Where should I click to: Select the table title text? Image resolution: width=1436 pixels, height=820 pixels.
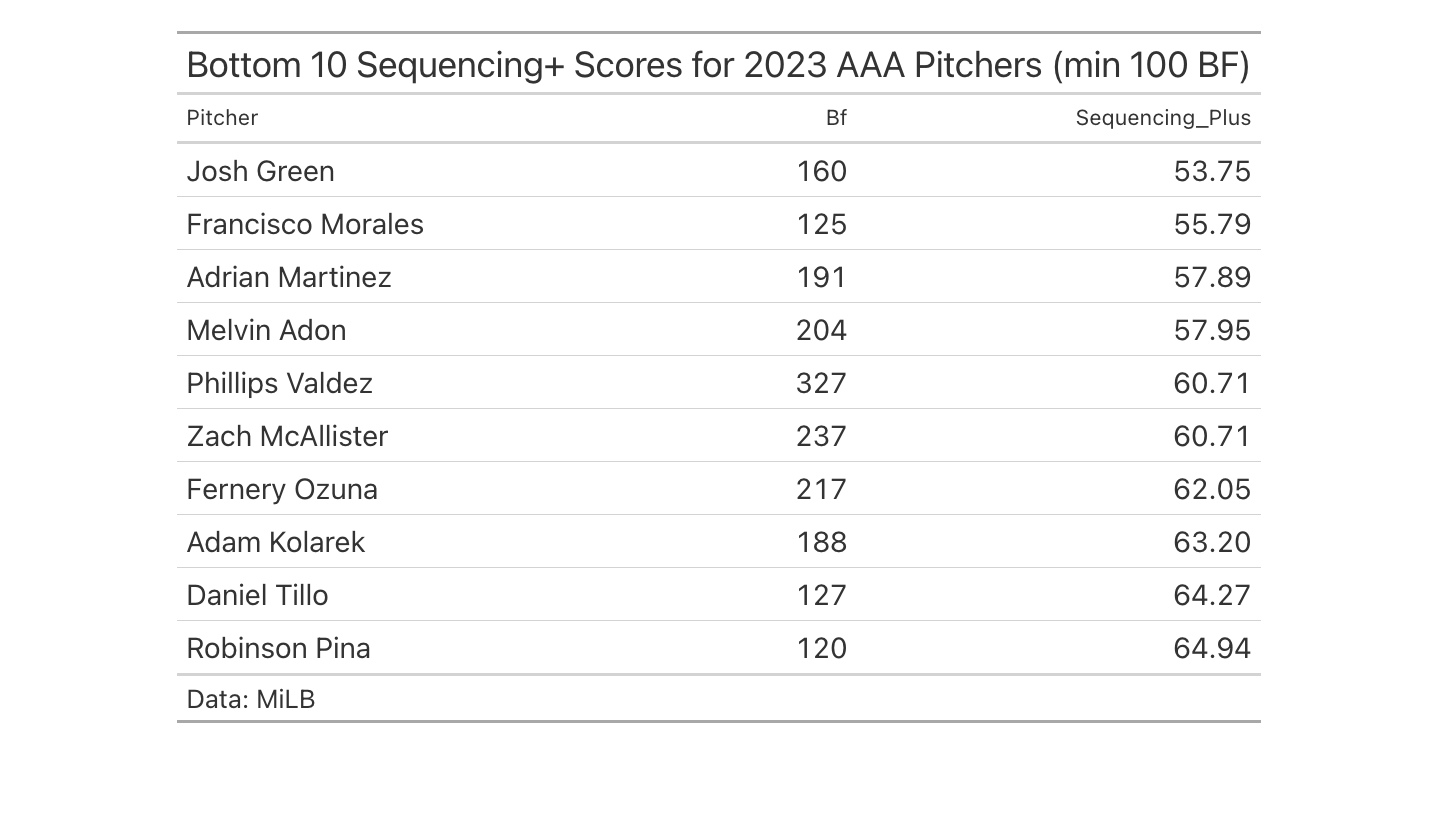[718, 65]
